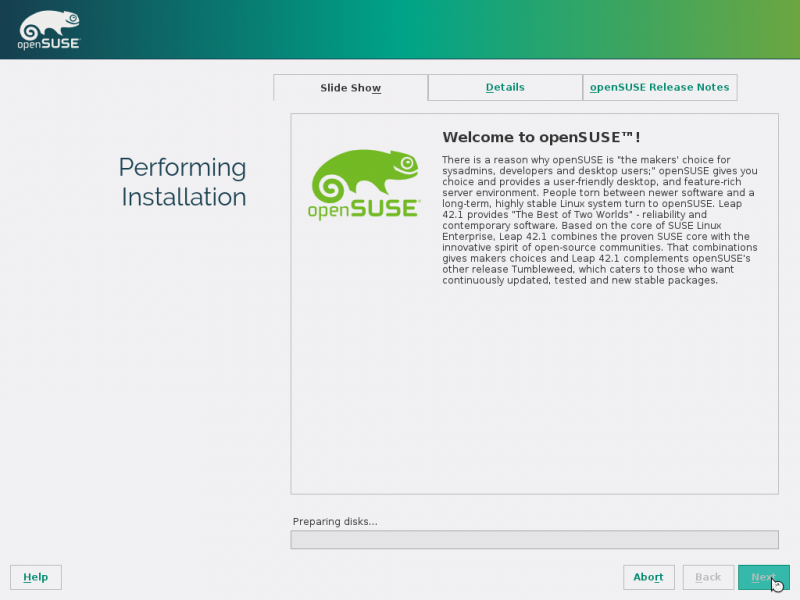Click the Next button
The image size is (800, 600).
763,577
